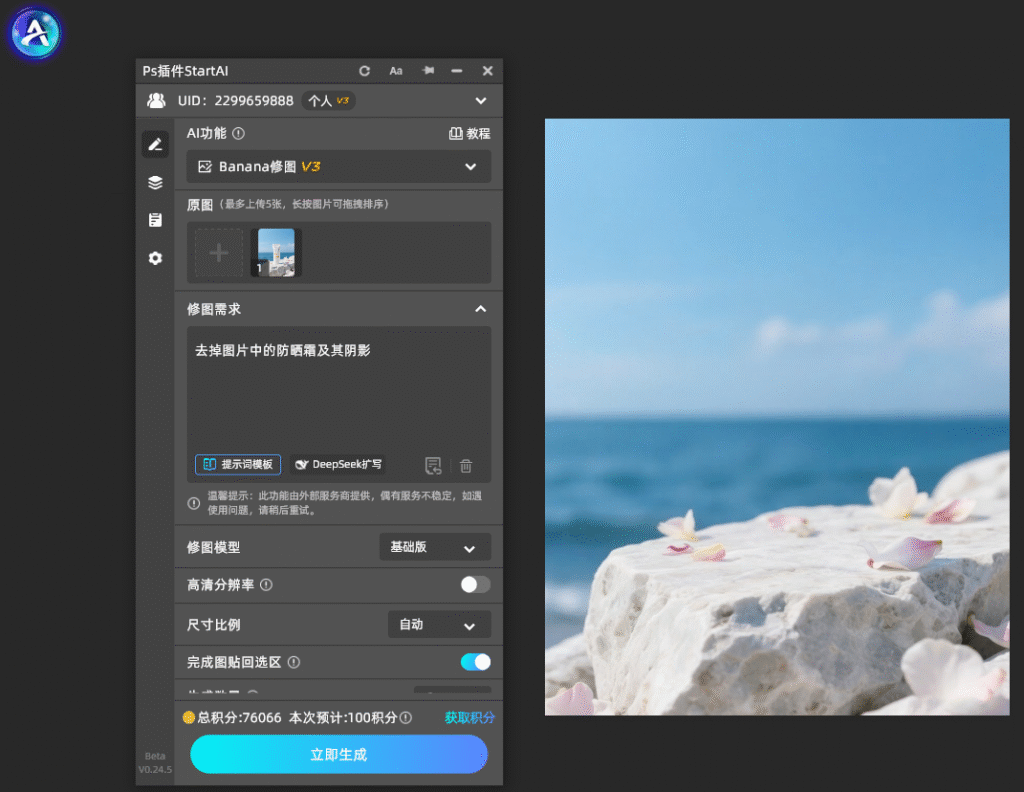1024x792 pixels.
Task: Click the info icon next to AI功能
Action: tap(238, 133)
